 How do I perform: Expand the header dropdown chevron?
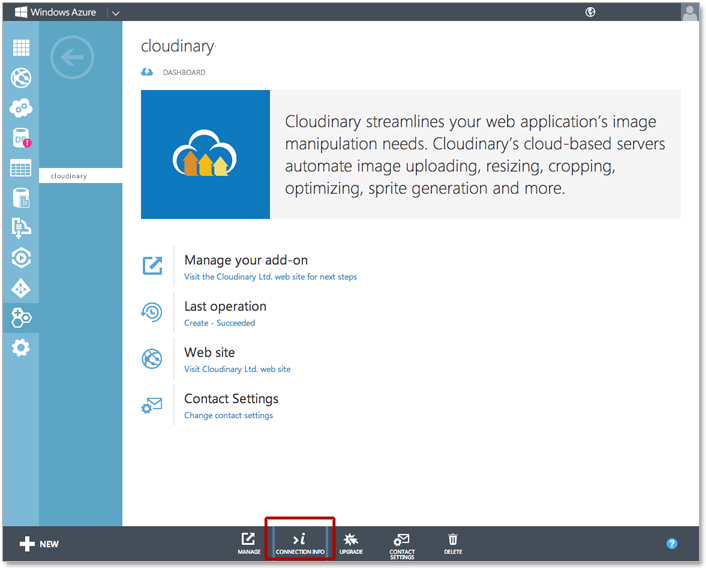click(116, 13)
